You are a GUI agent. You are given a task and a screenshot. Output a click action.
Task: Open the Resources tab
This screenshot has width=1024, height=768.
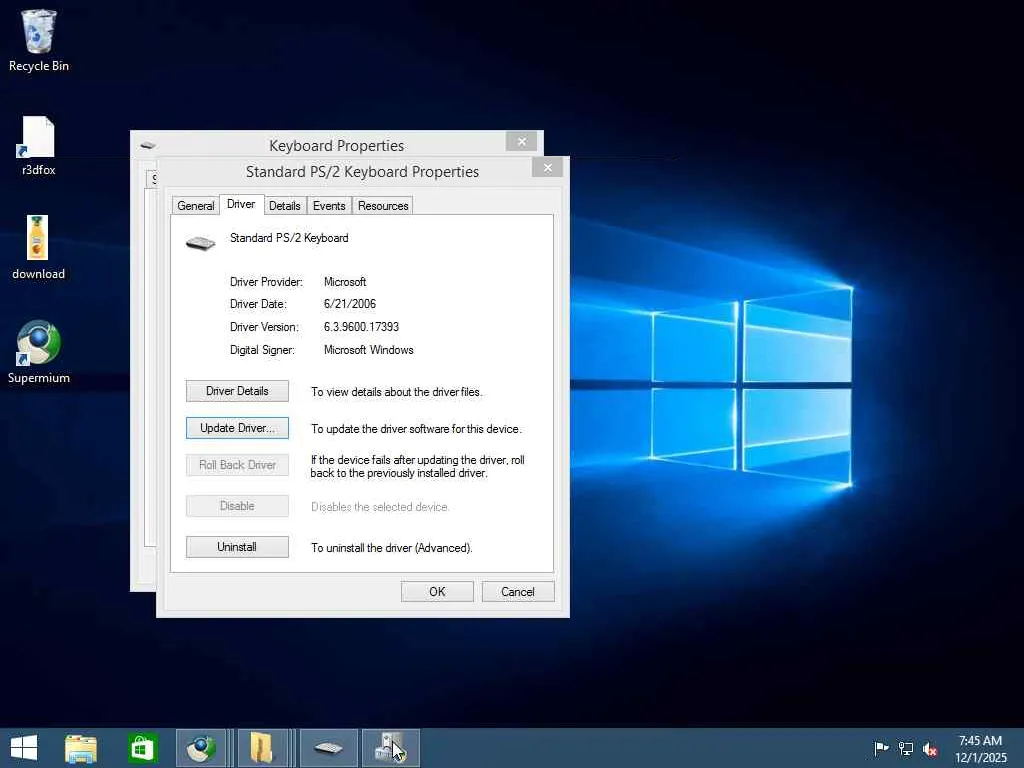click(x=383, y=206)
